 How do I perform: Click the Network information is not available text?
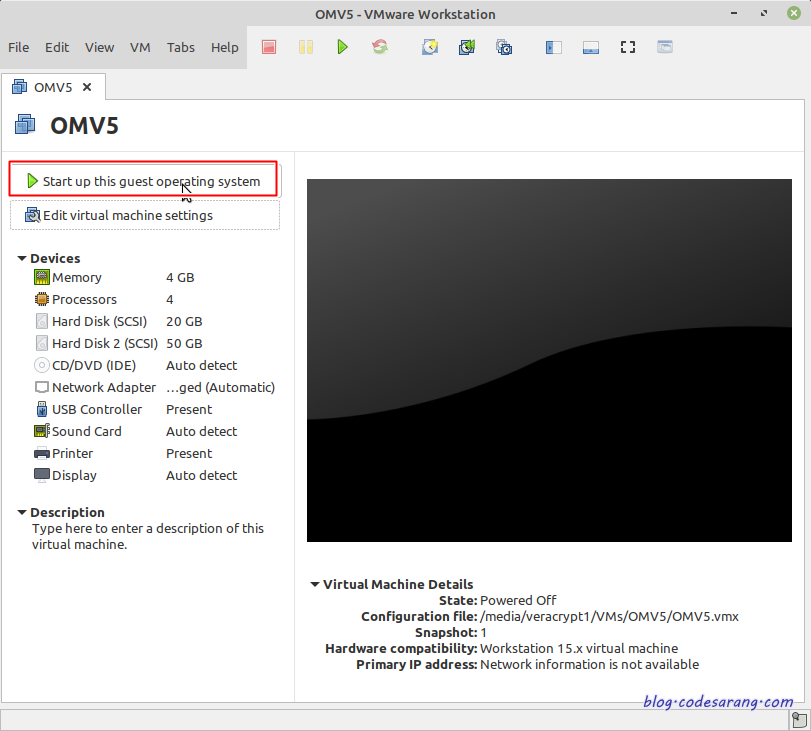pos(589,664)
